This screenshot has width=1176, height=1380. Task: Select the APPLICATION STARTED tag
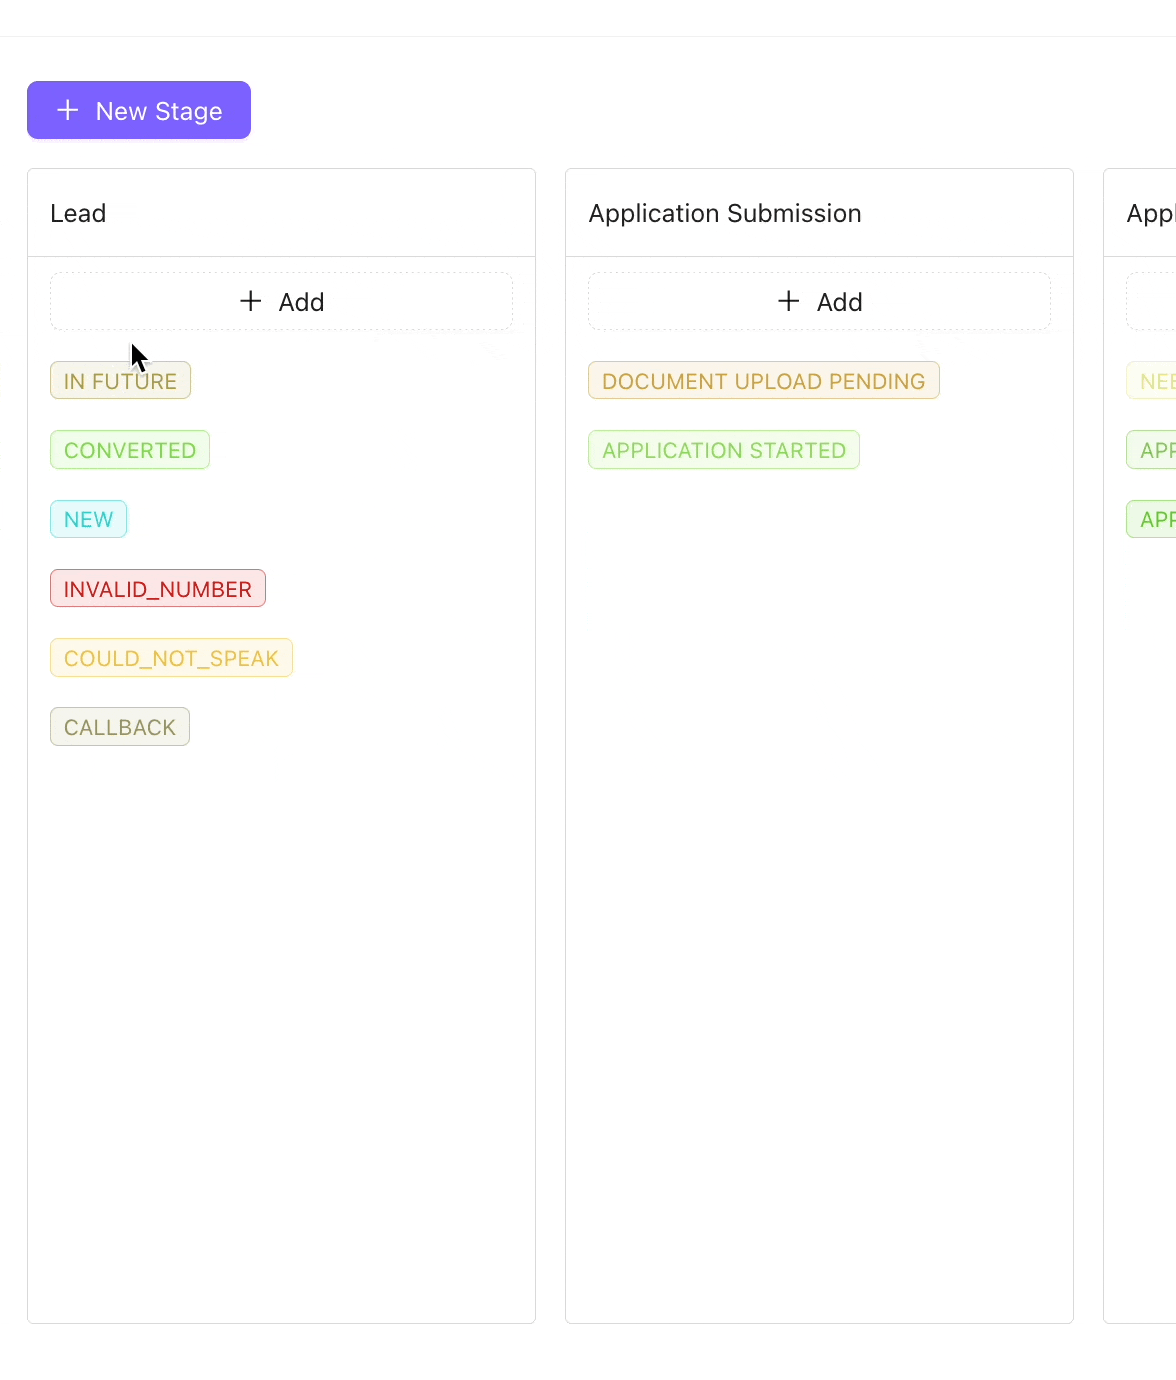tap(723, 450)
